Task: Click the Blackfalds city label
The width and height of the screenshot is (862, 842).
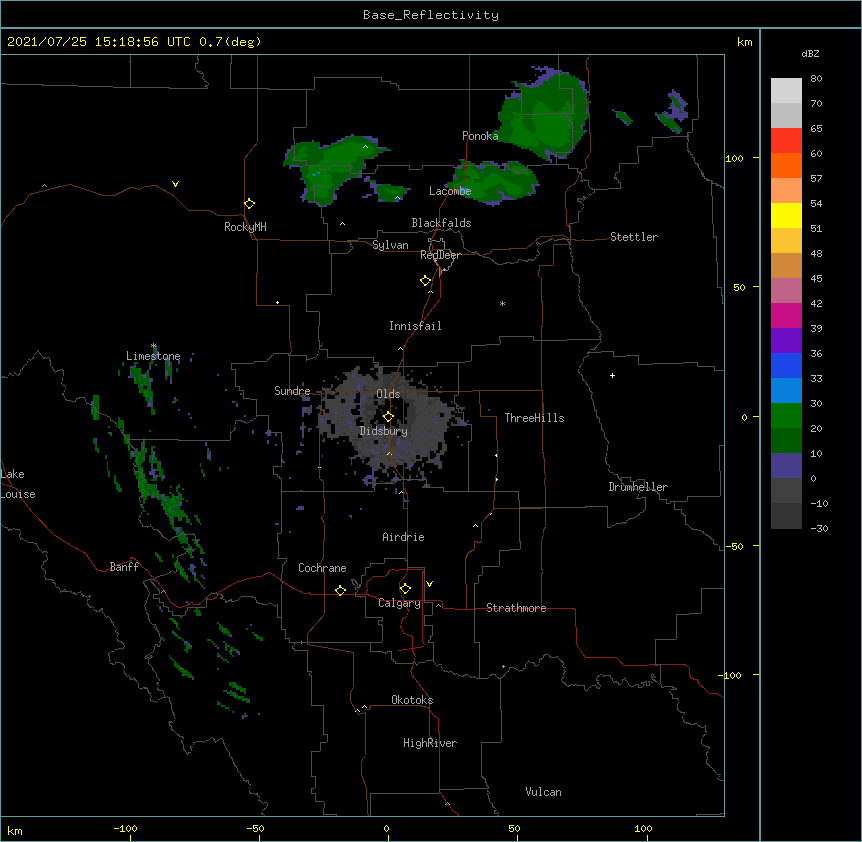Action: pyautogui.click(x=441, y=223)
